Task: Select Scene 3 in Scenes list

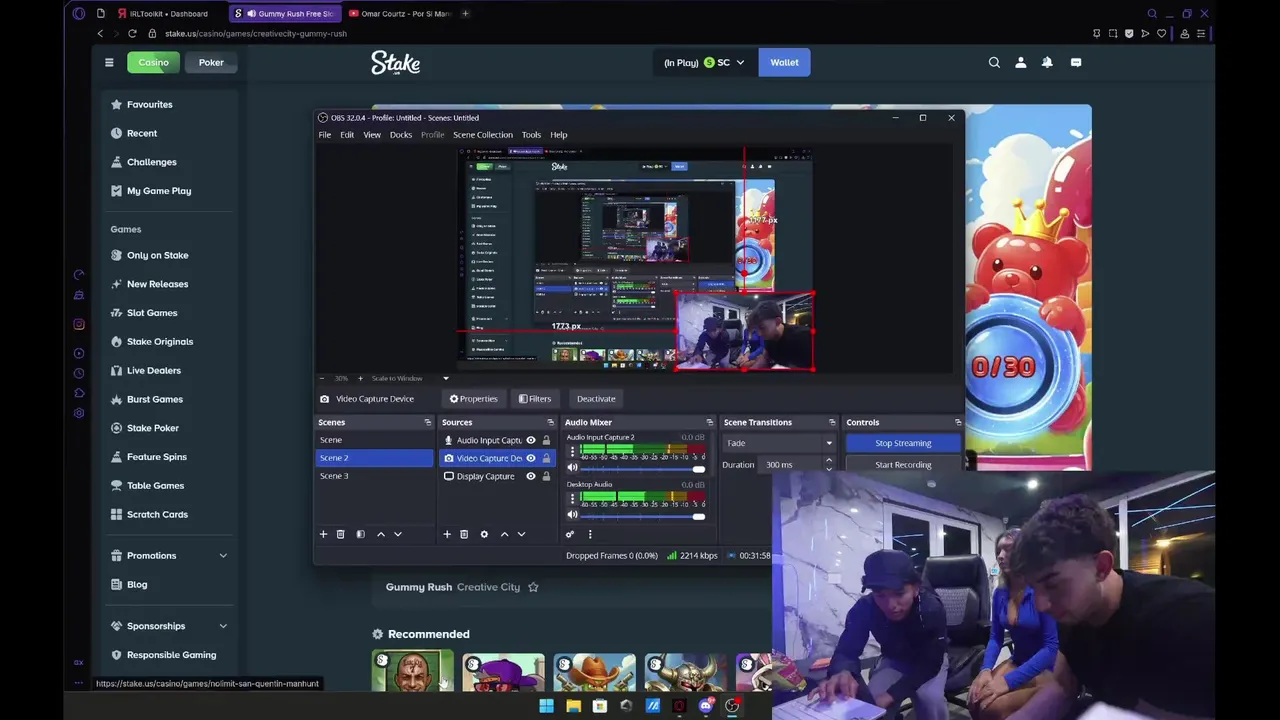Action: pyautogui.click(x=375, y=476)
